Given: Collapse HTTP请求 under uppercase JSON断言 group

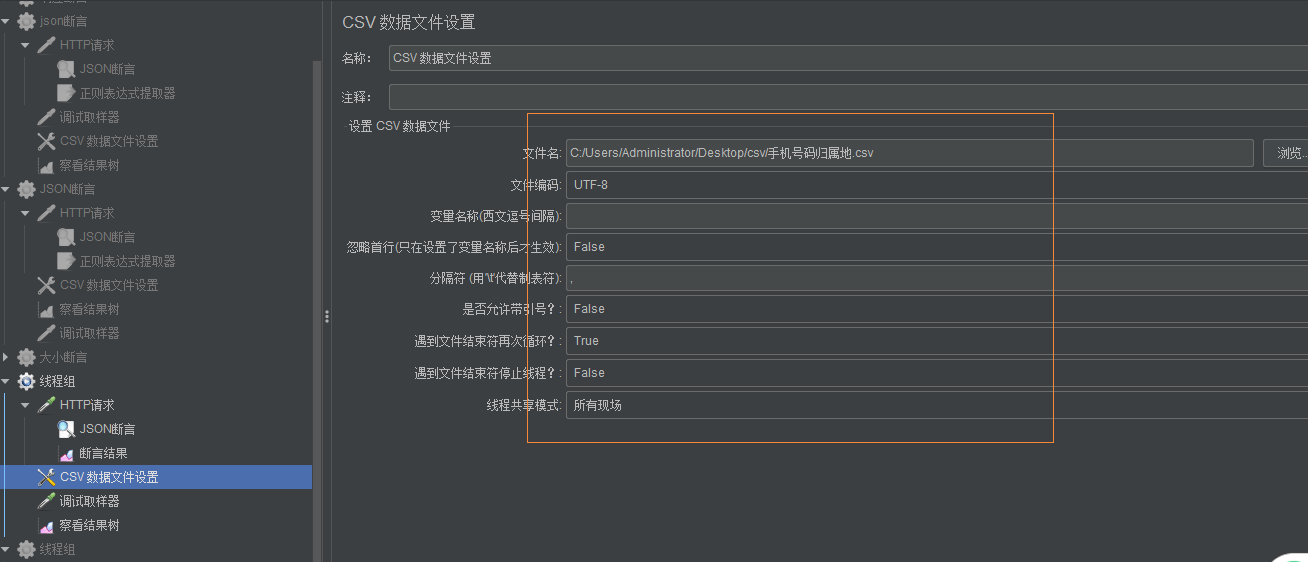Looking at the screenshot, I should point(25,213).
